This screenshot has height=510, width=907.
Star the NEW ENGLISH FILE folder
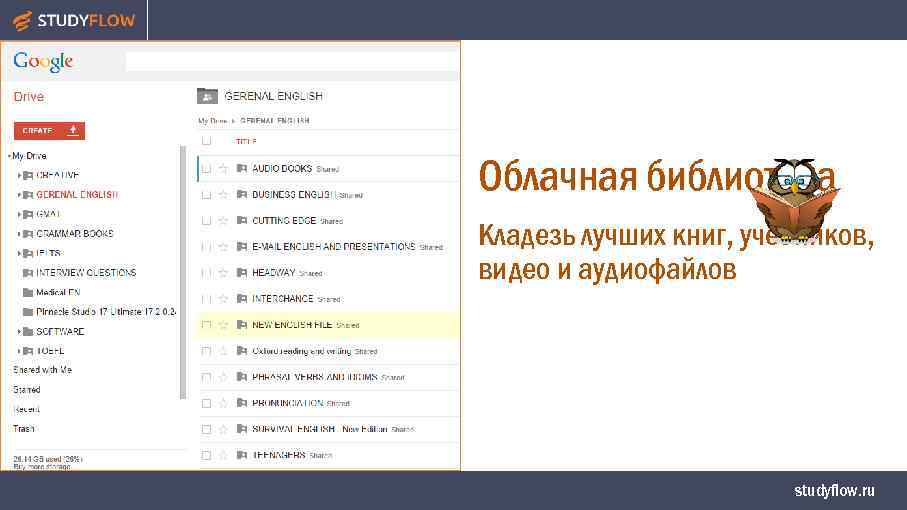point(223,325)
